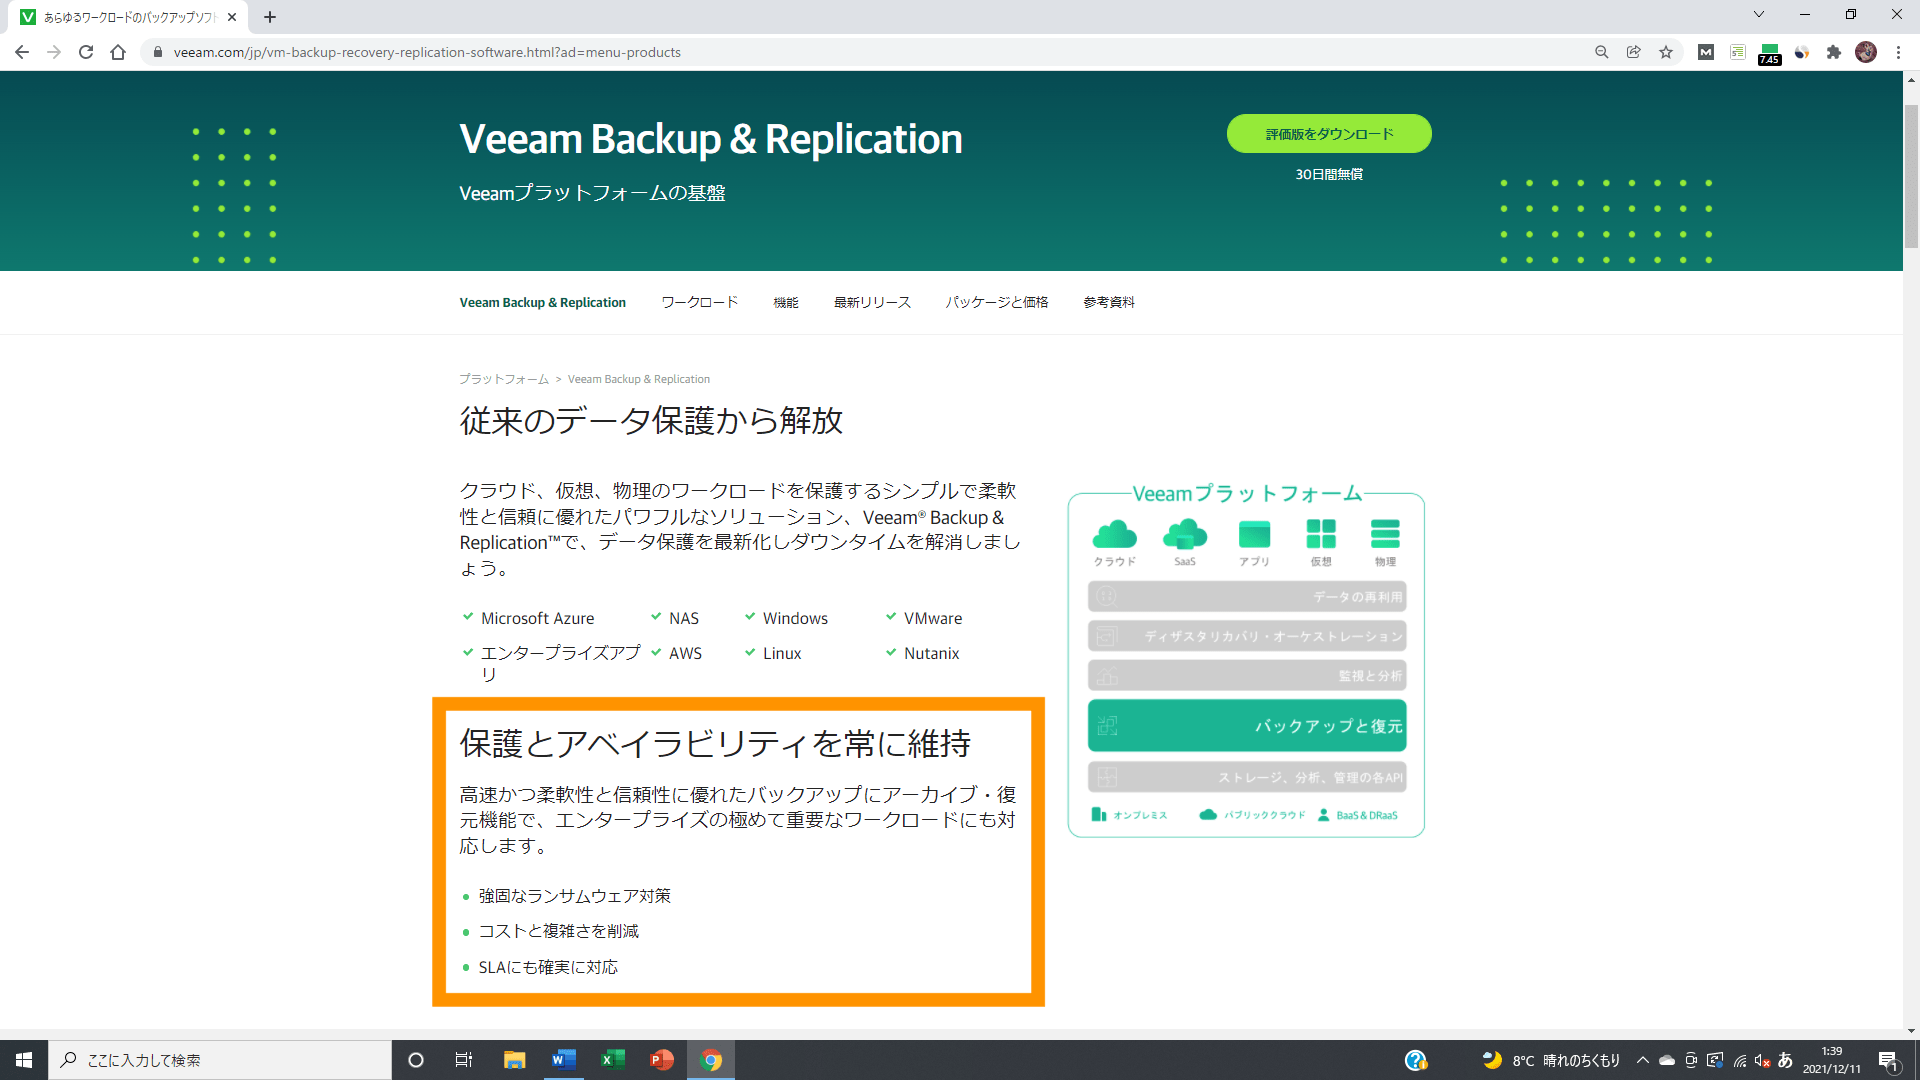
Task: Click the site padlock security icon
Action: (x=157, y=52)
